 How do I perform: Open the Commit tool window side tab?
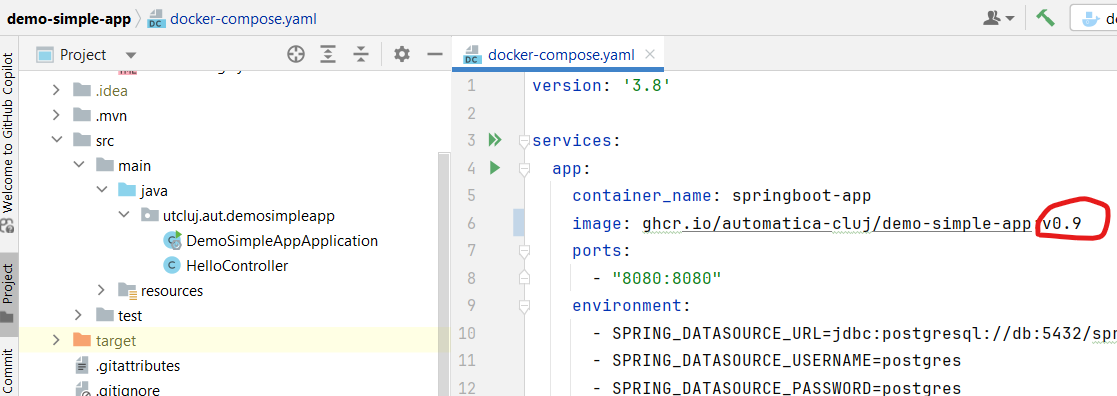(9, 370)
